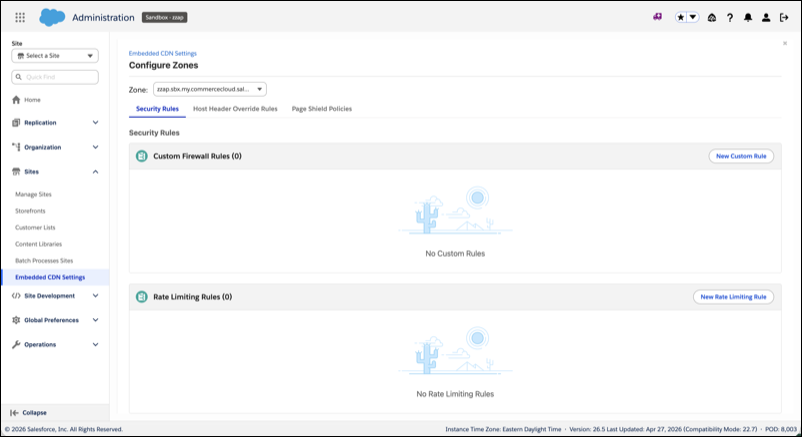This screenshot has height=437, width=802.
Task: Click the Sites storefront icon
Action: pos(16,171)
